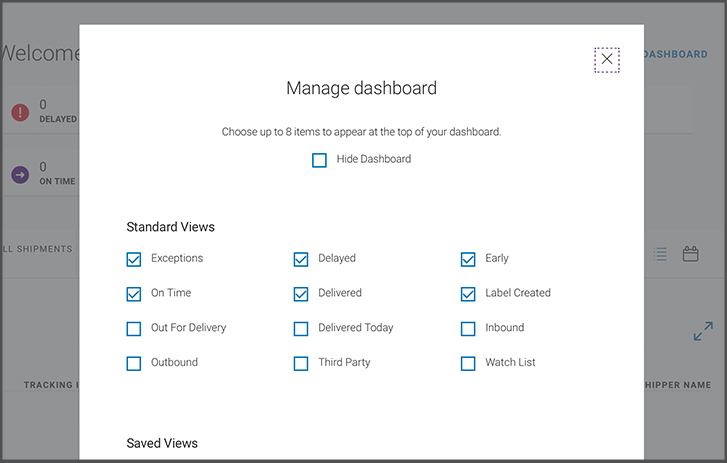727x463 pixels.
Task: Uncheck the On Time checkbox
Action: (x=134, y=294)
